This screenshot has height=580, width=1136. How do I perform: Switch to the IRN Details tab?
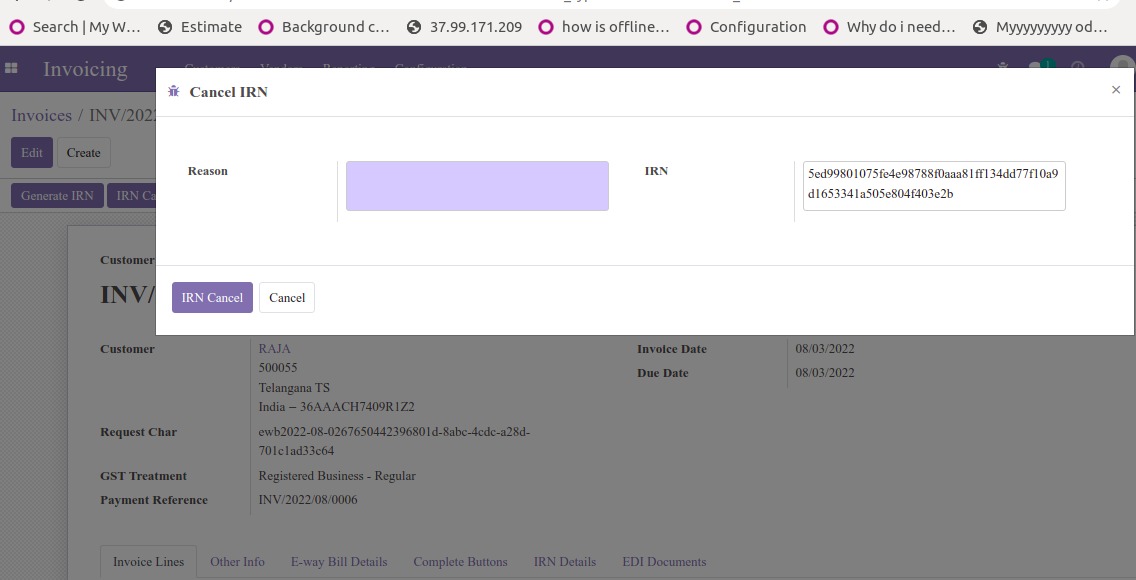pos(564,562)
